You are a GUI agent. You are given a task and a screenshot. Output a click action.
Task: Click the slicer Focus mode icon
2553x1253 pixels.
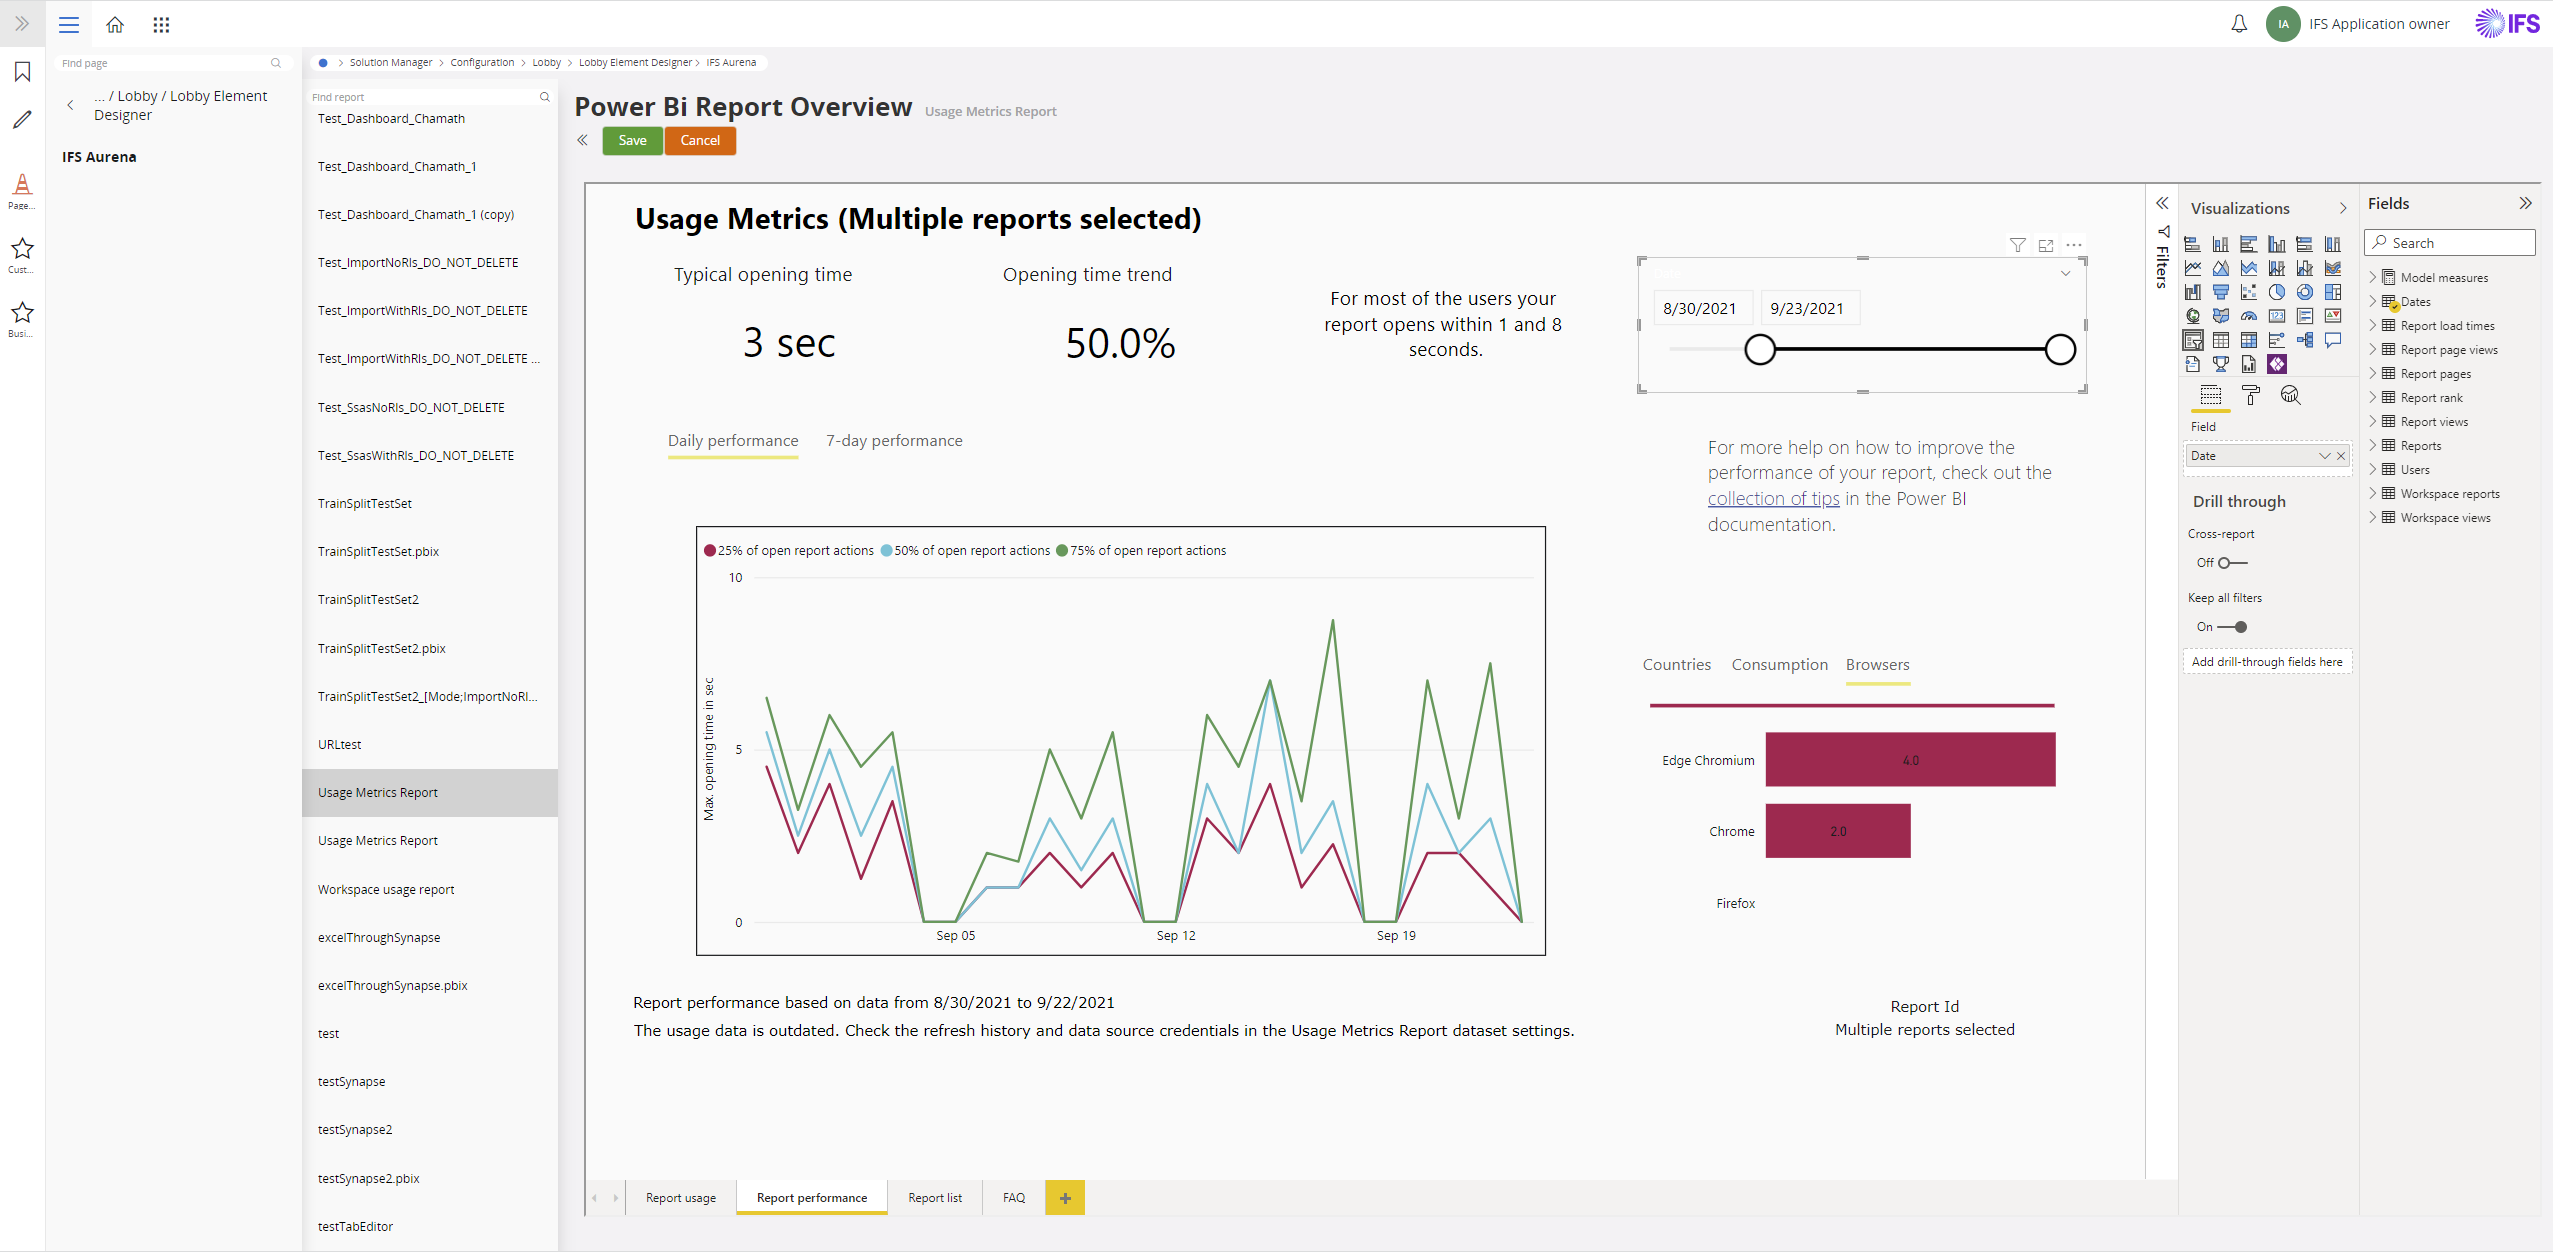click(x=2045, y=245)
